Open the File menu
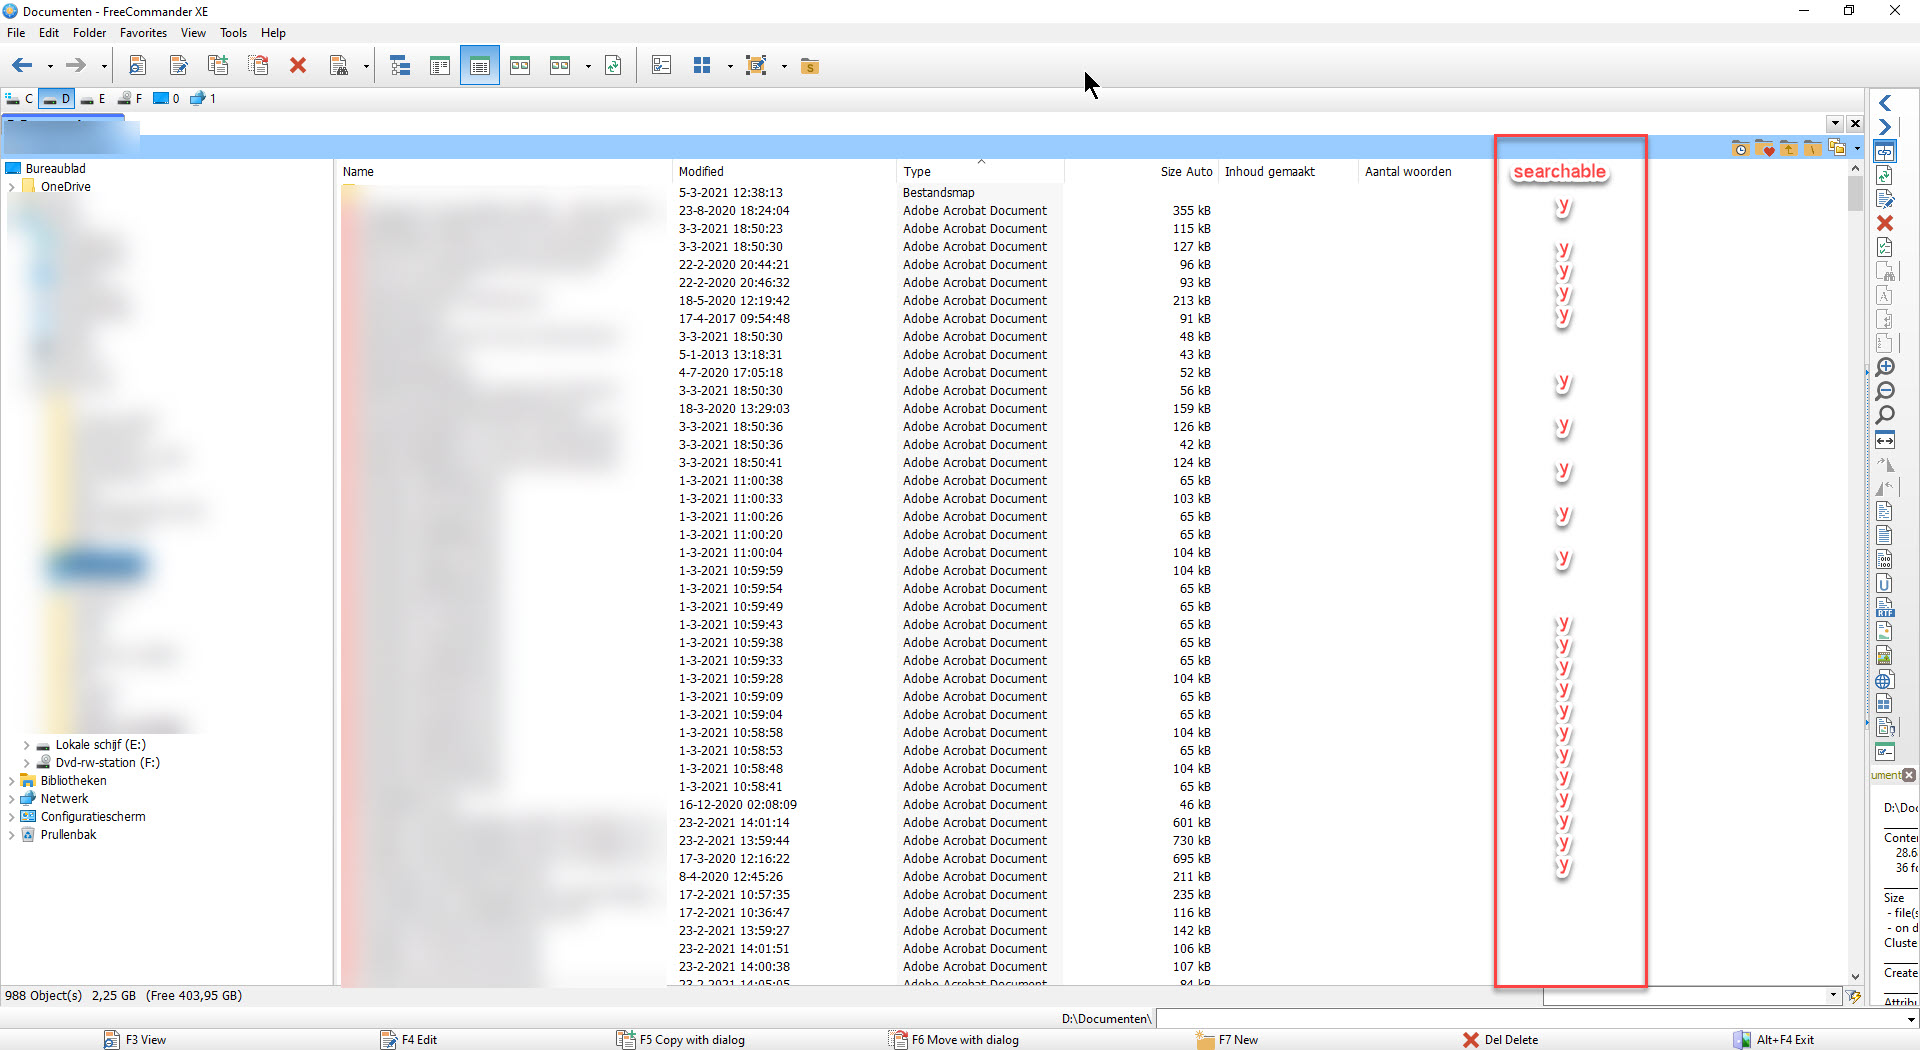 point(16,33)
